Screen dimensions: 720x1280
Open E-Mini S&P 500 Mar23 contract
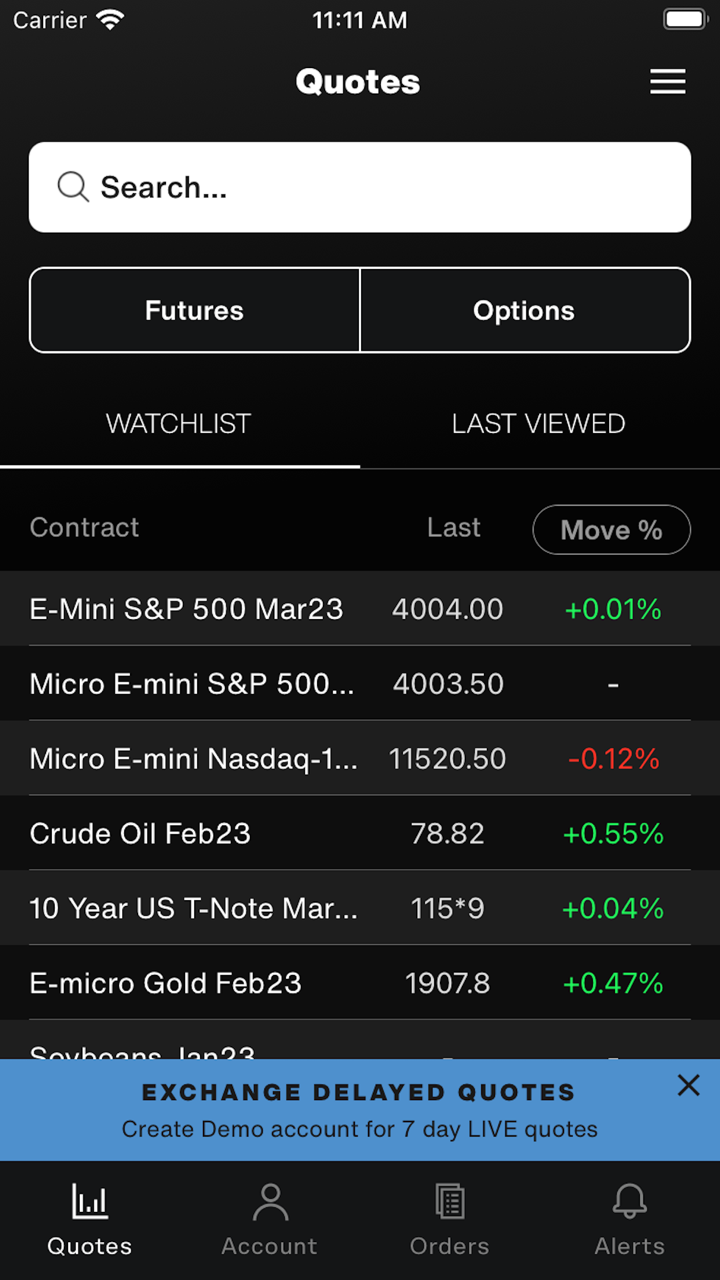click(x=186, y=609)
